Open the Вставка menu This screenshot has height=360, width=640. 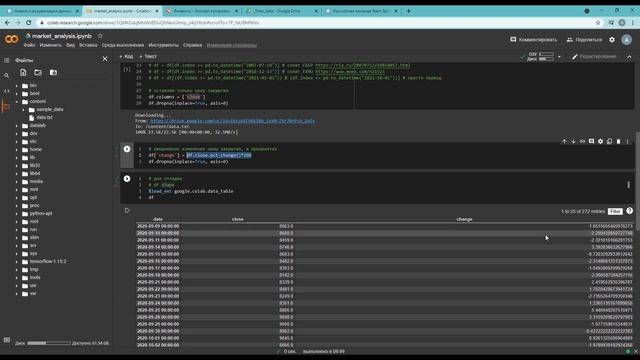point(88,45)
